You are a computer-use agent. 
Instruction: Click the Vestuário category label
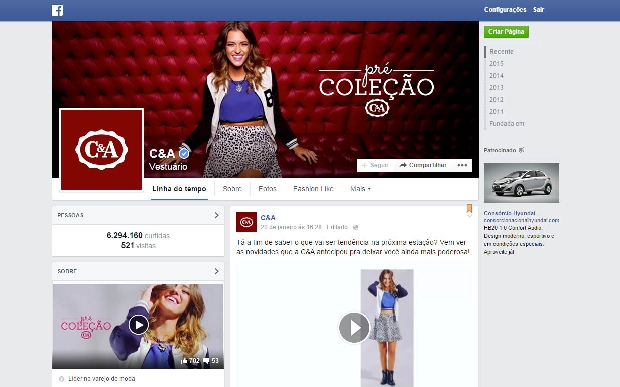point(168,167)
